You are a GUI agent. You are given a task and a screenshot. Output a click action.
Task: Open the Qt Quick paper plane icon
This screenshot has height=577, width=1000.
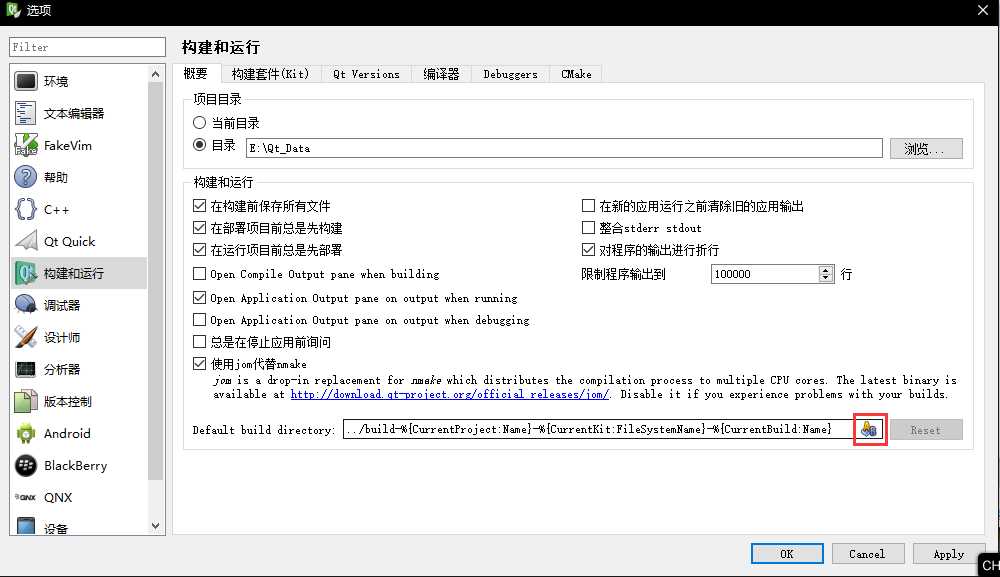point(26,241)
